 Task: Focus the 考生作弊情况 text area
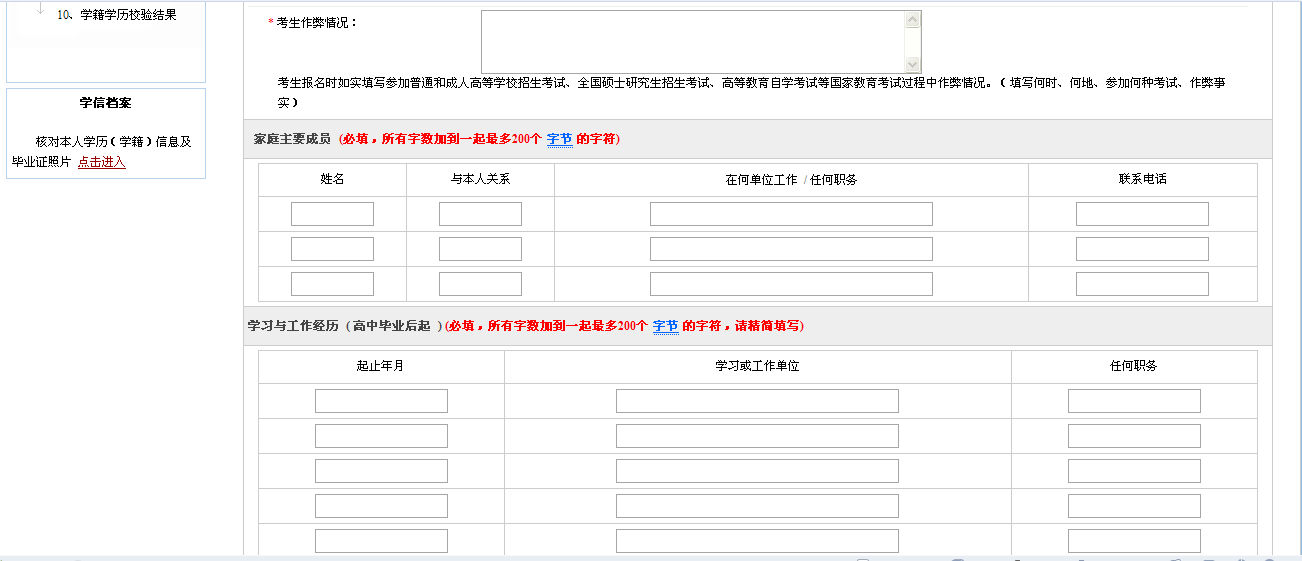692,42
